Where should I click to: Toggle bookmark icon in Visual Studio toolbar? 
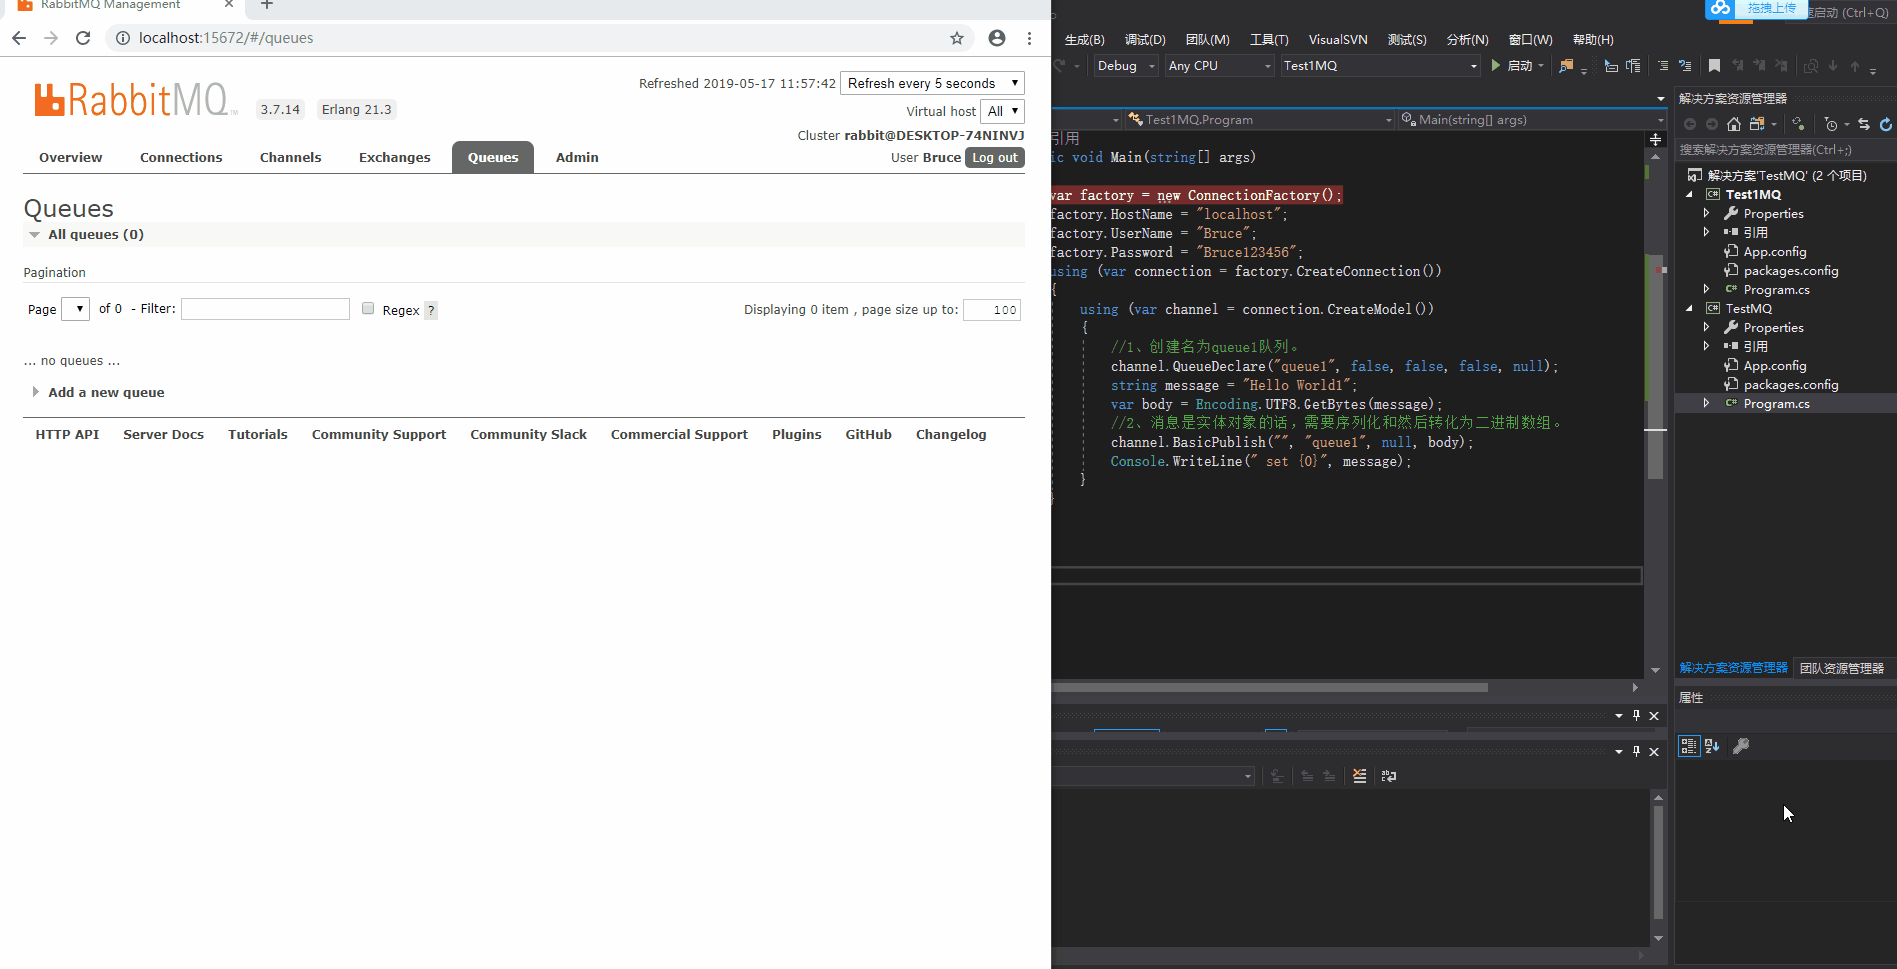click(x=1714, y=66)
